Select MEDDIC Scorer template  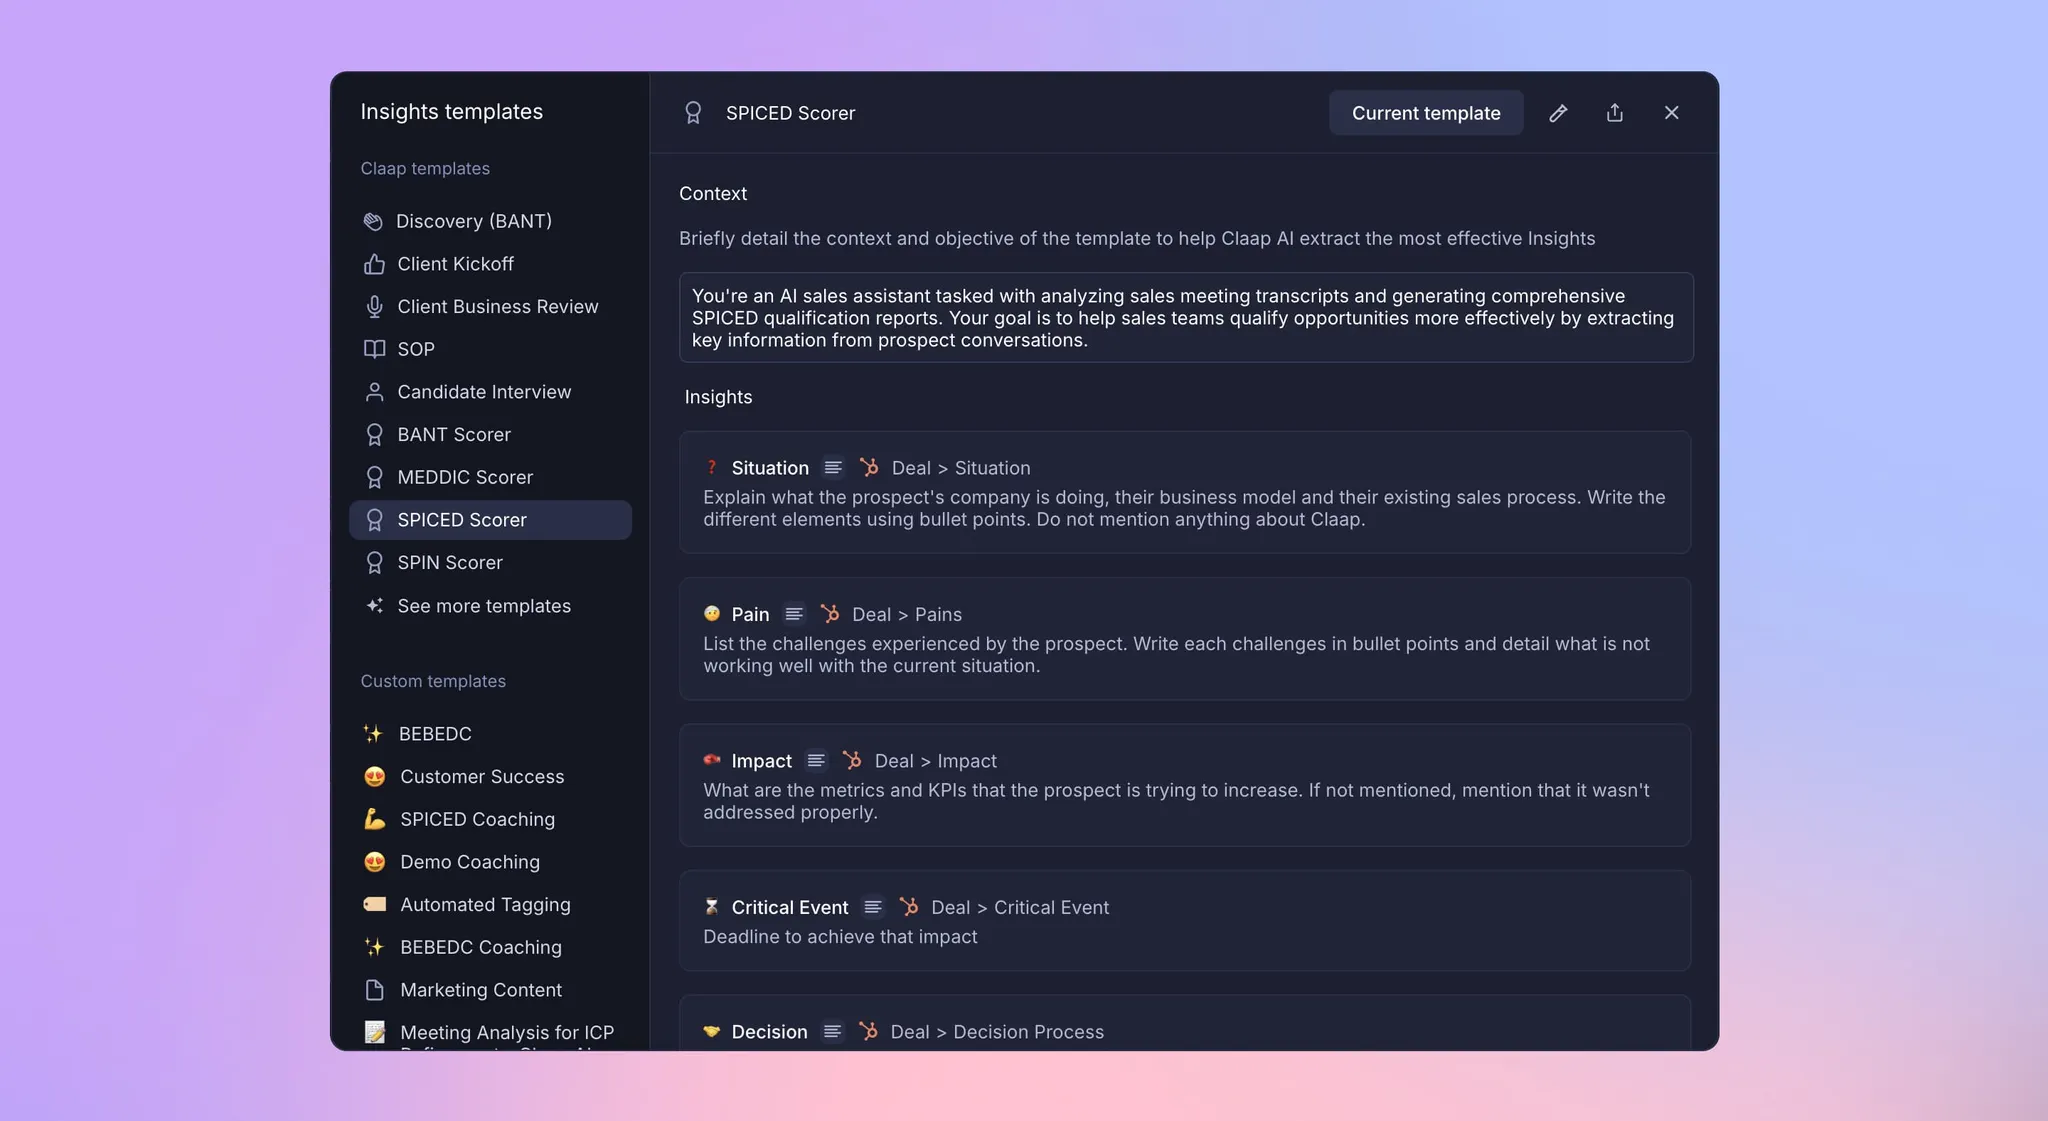pyautogui.click(x=465, y=477)
